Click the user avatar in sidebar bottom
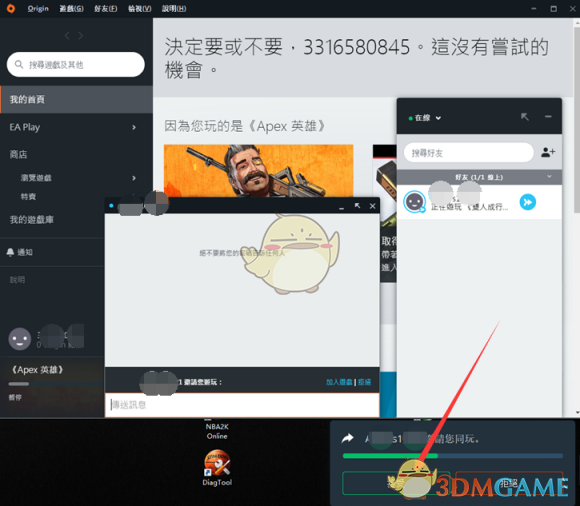Viewport: 580px width, 506px height. click(x=20, y=339)
